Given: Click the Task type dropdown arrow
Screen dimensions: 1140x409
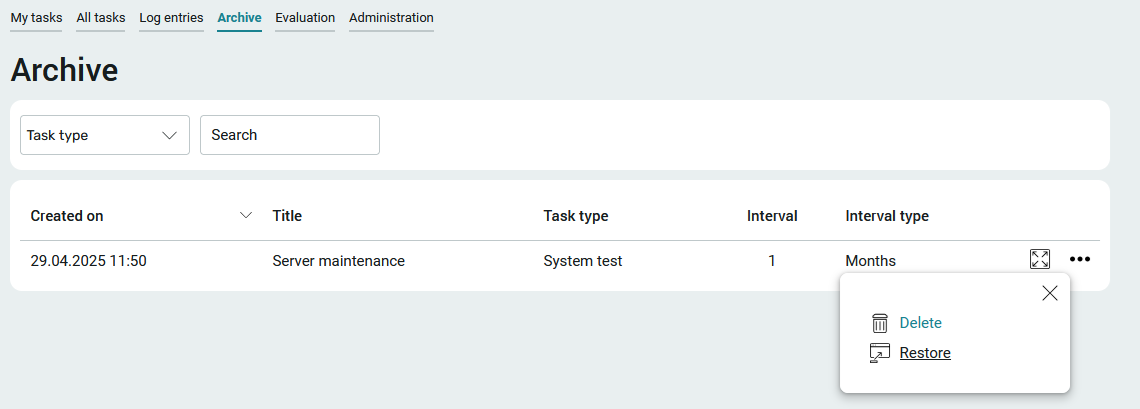Looking at the screenshot, I should pyautogui.click(x=169, y=135).
